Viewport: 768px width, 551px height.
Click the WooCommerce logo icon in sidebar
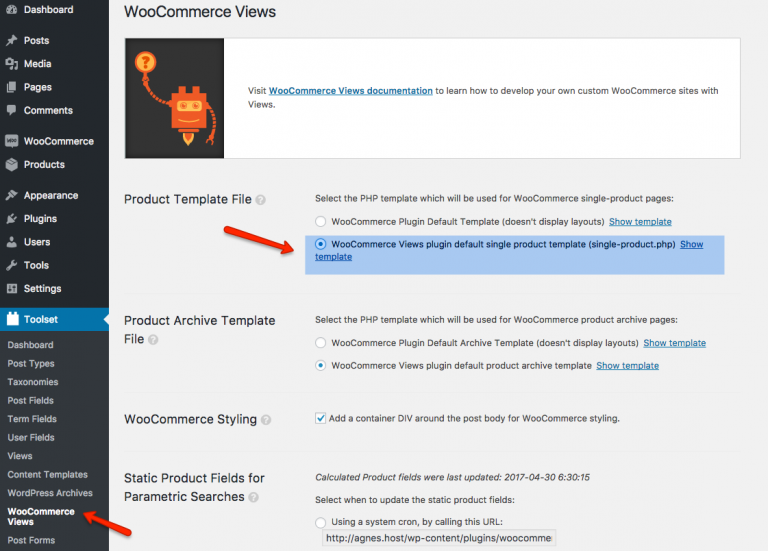[x=12, y=141]
